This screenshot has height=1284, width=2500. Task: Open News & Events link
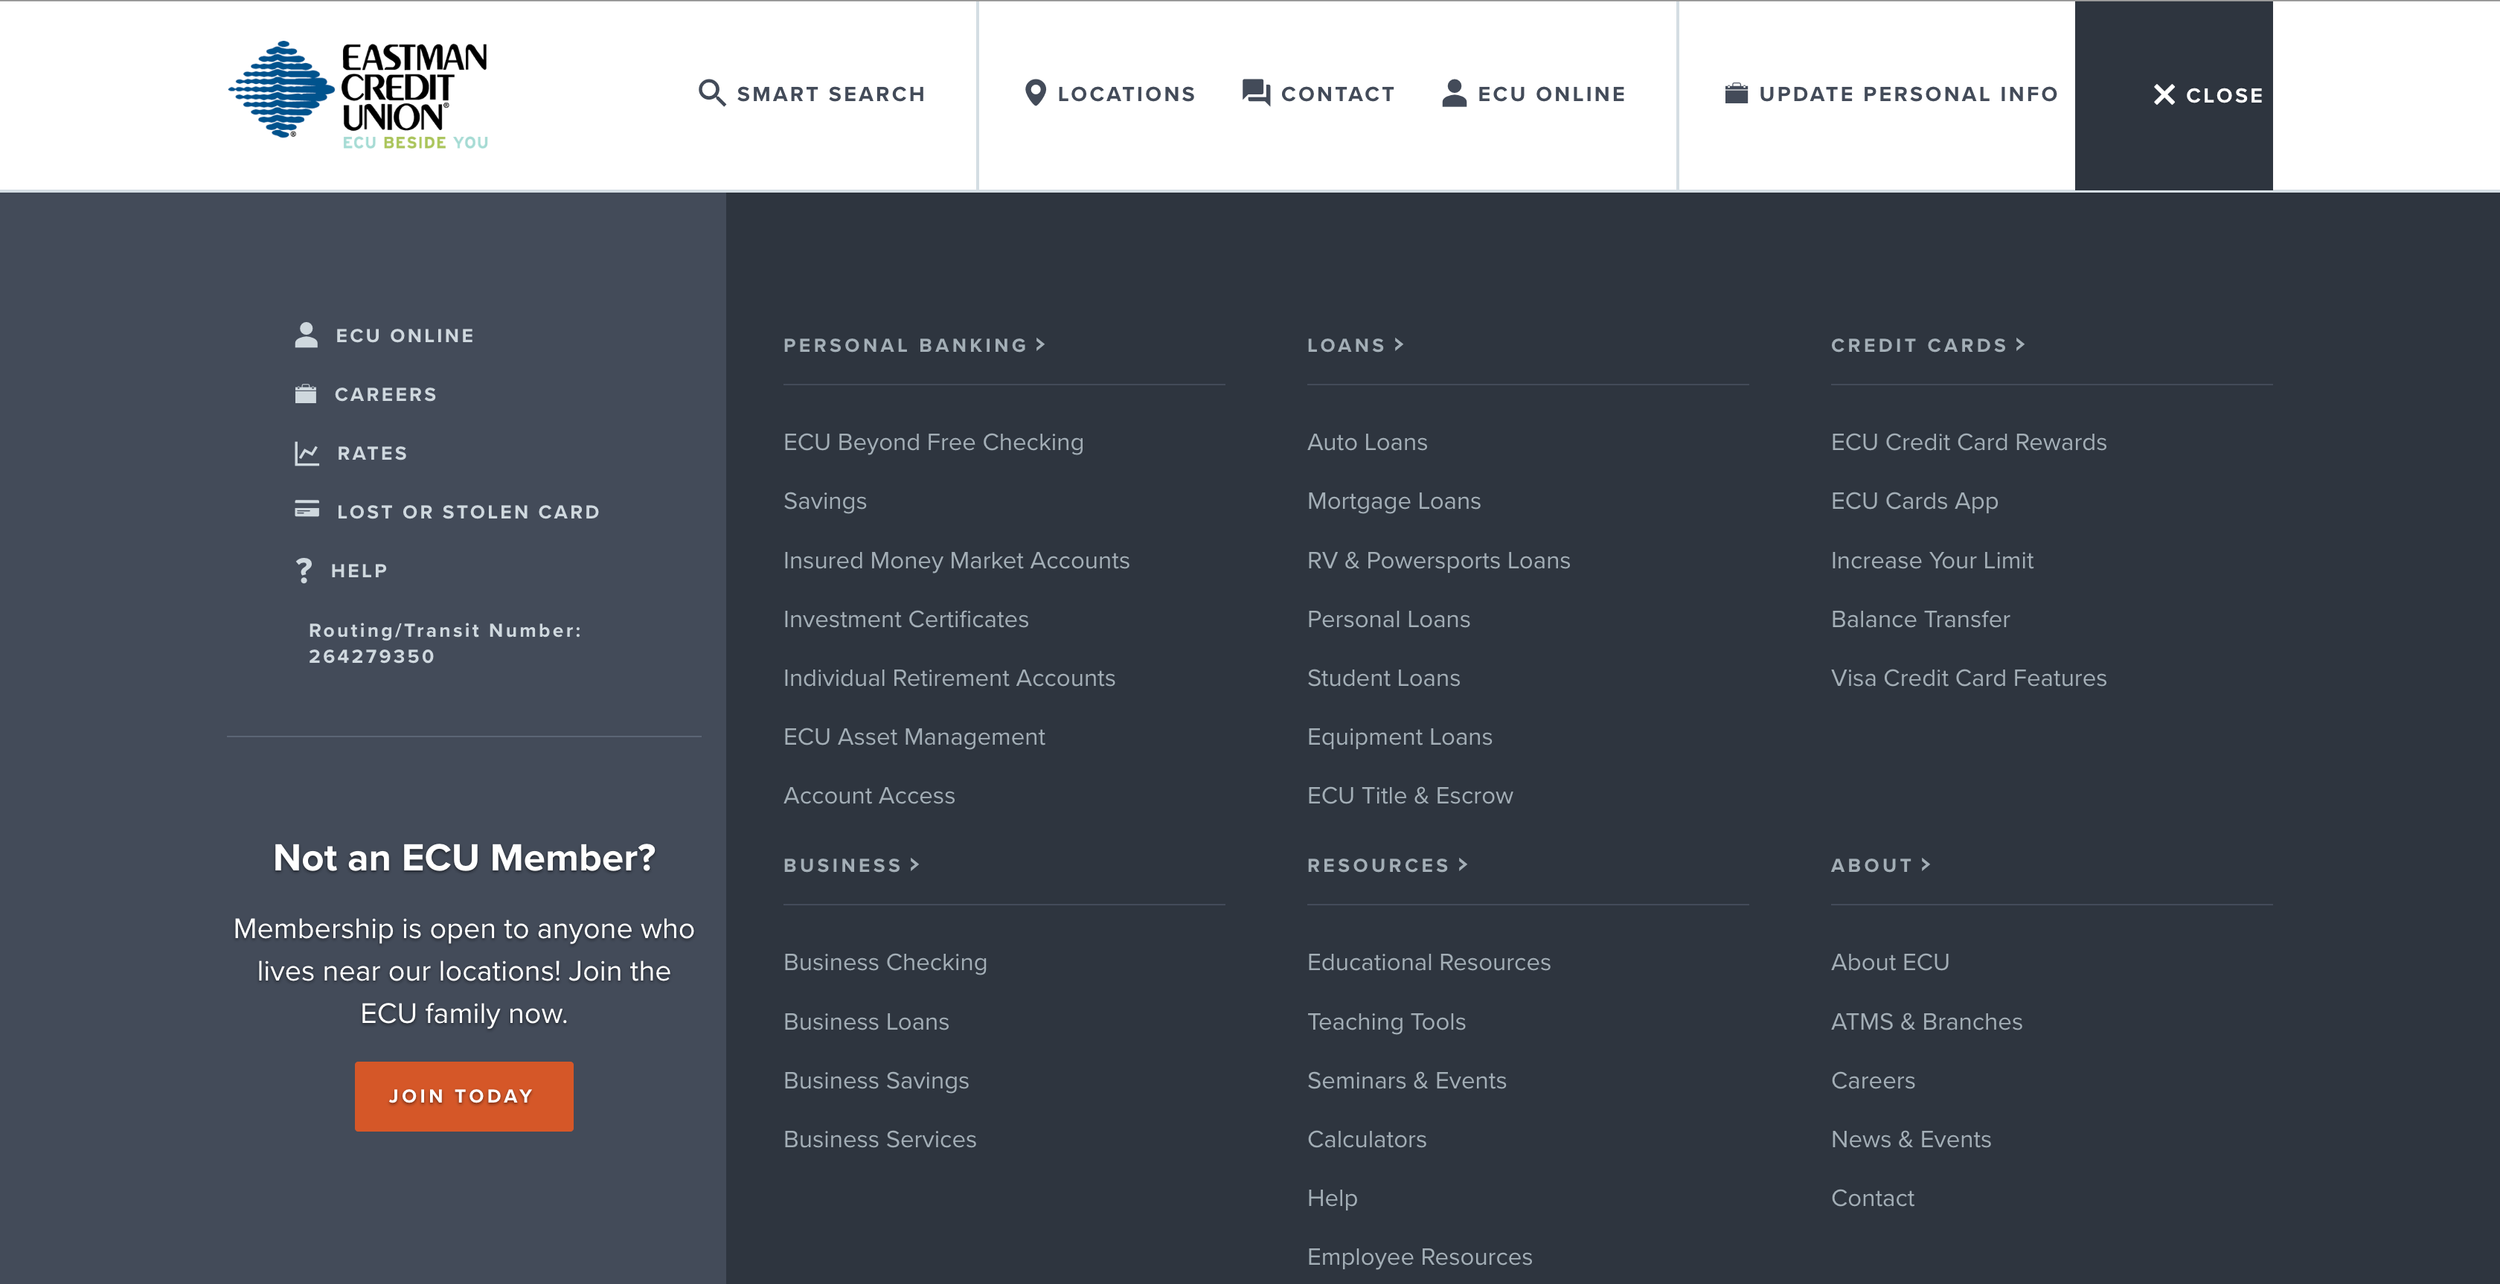tap(1910, 1139)
